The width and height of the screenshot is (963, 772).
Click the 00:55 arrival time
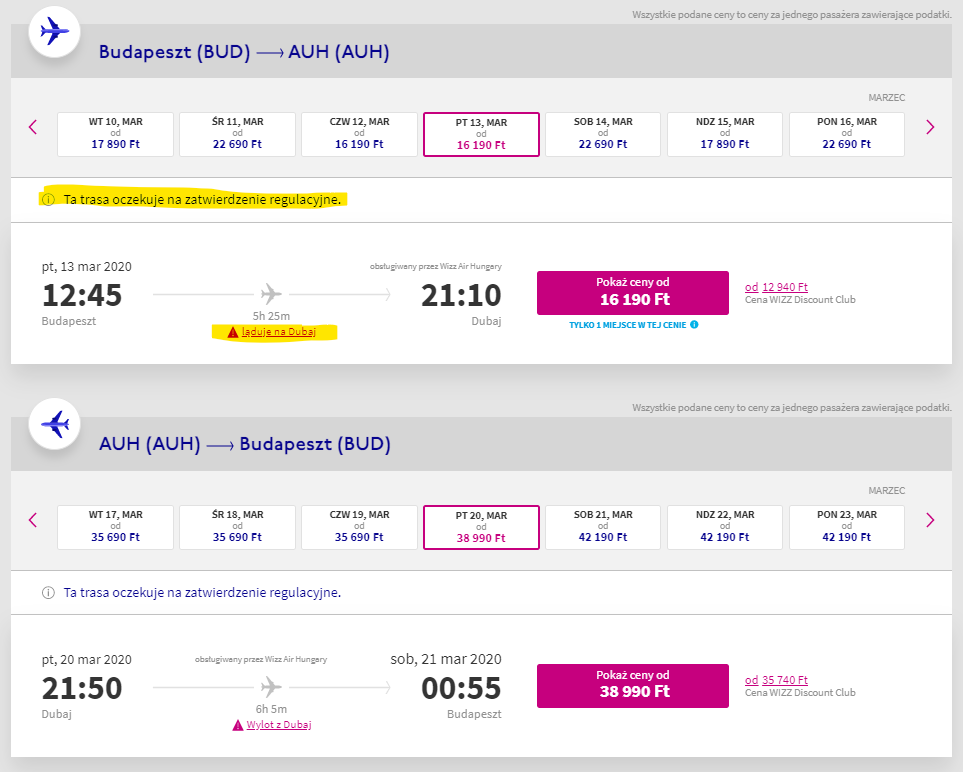[x=461, y=688]
